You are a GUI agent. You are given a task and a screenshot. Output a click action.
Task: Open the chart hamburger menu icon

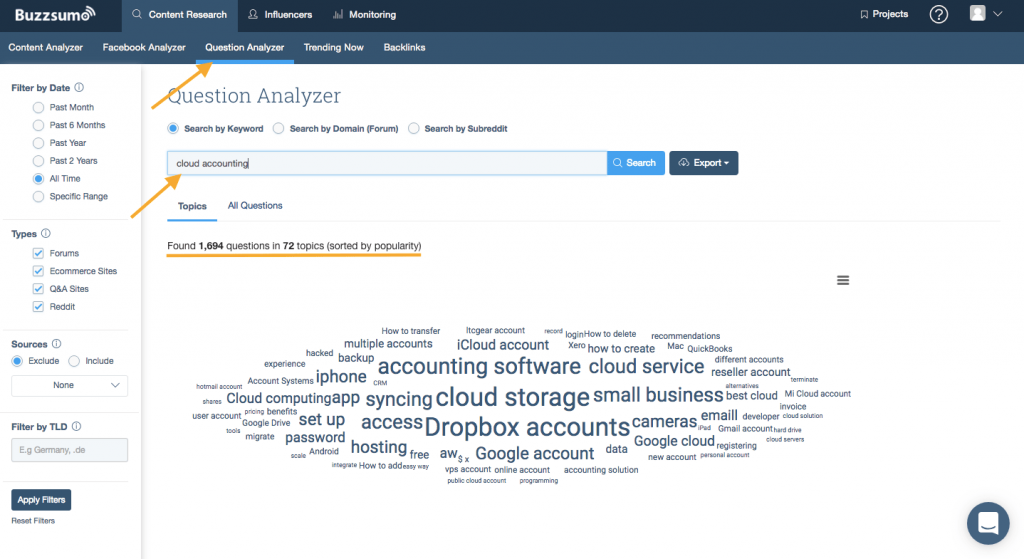point(843,280)
